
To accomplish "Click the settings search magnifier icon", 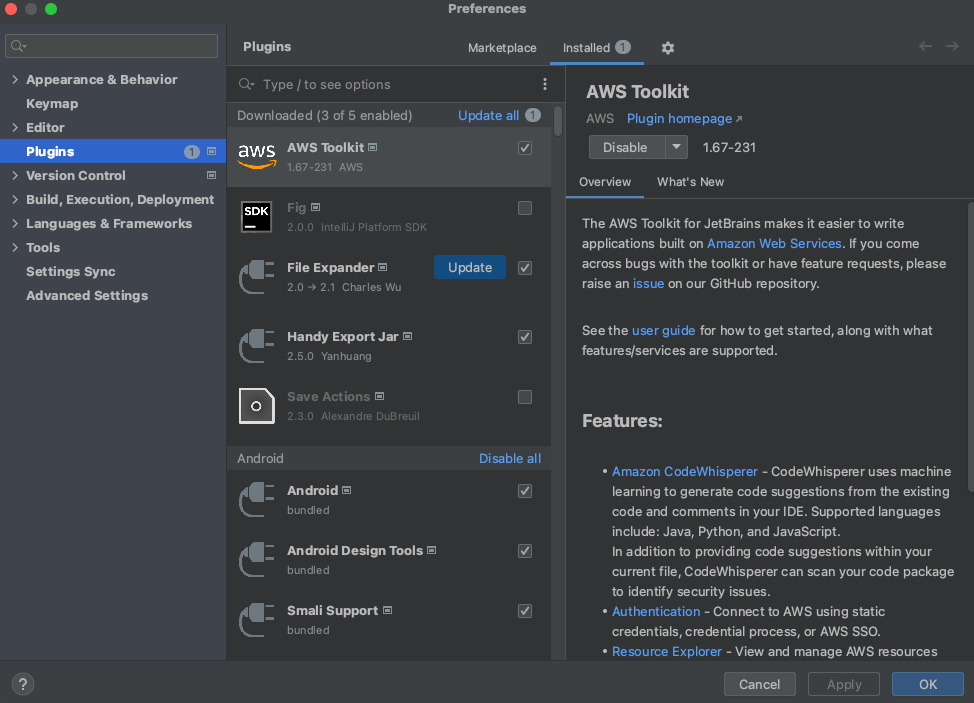I will (19, 46).
